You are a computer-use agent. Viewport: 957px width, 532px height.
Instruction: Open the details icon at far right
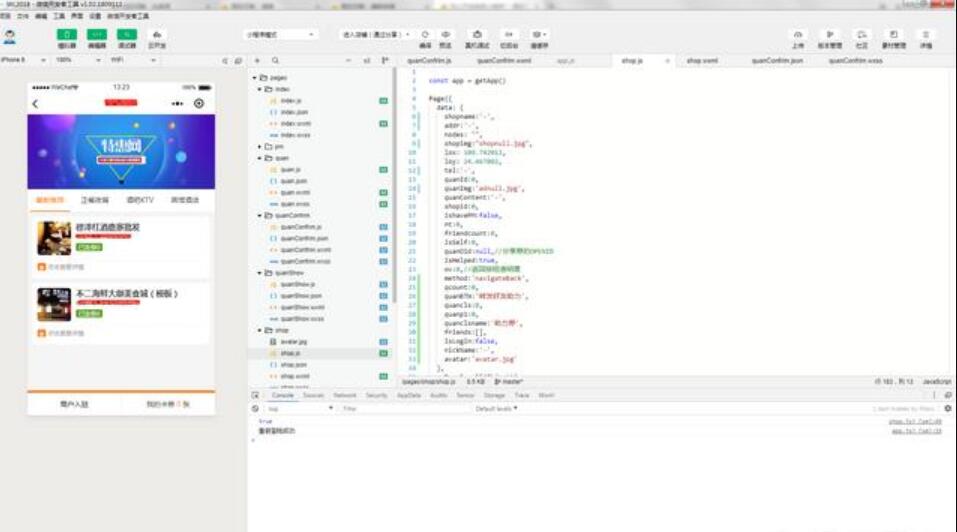pos(925,35)
